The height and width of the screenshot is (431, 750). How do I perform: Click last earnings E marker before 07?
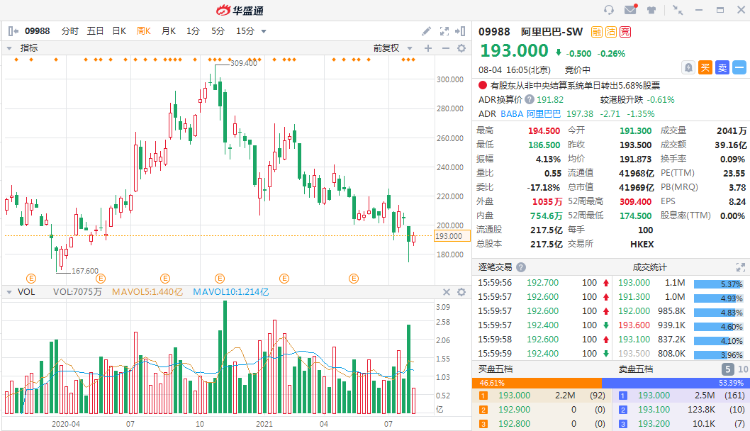pyautogui.click(x=353, y=278)
